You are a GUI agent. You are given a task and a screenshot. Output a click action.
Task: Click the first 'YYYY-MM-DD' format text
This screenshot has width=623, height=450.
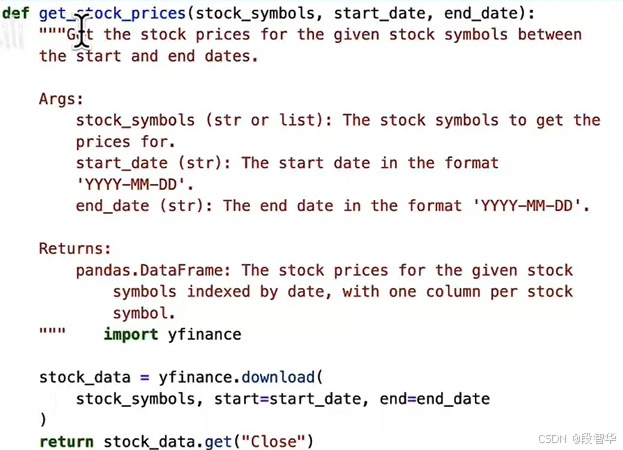coord(131,185)
